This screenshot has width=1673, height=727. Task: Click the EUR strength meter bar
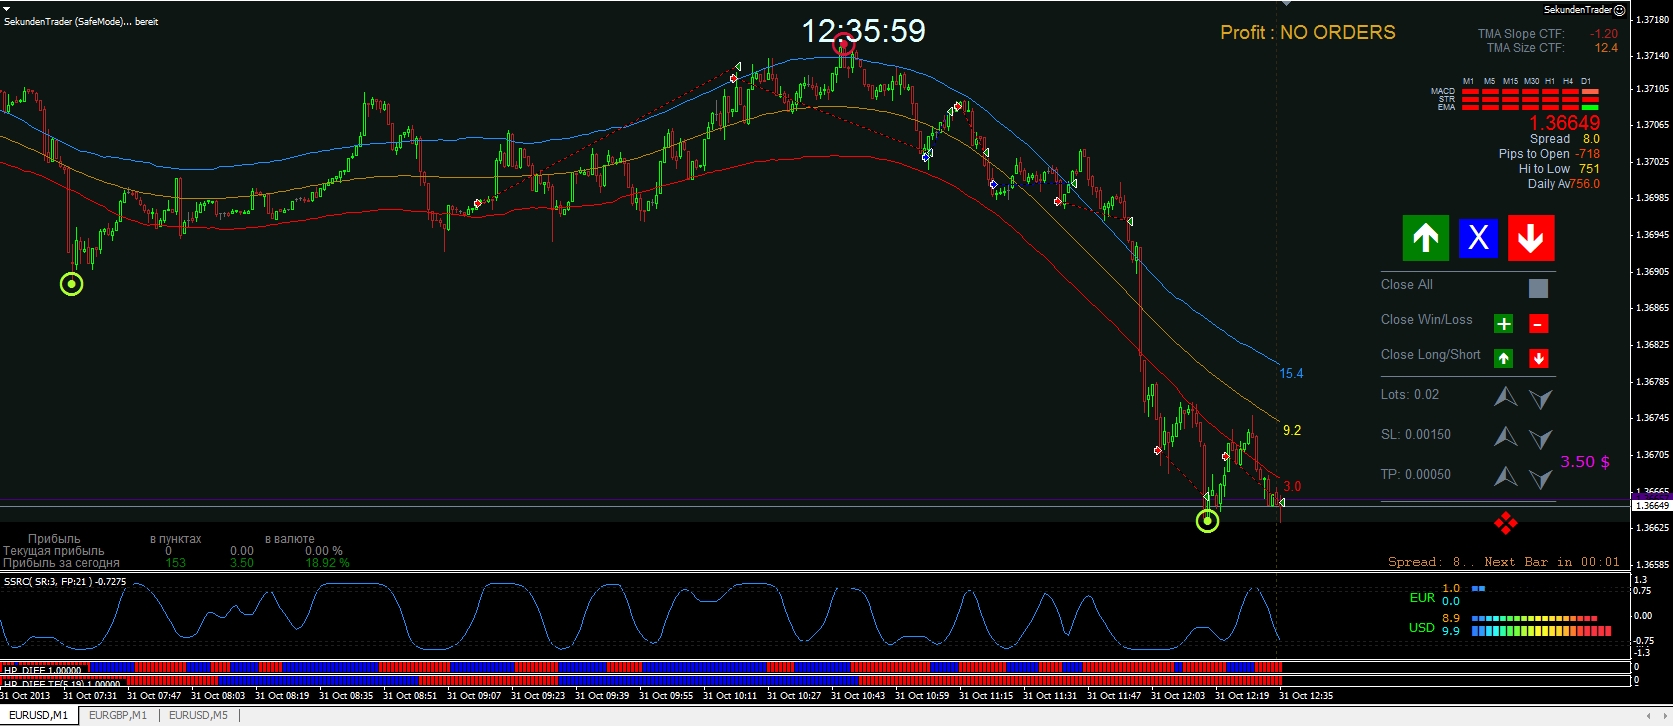[x=1478, y=589]
